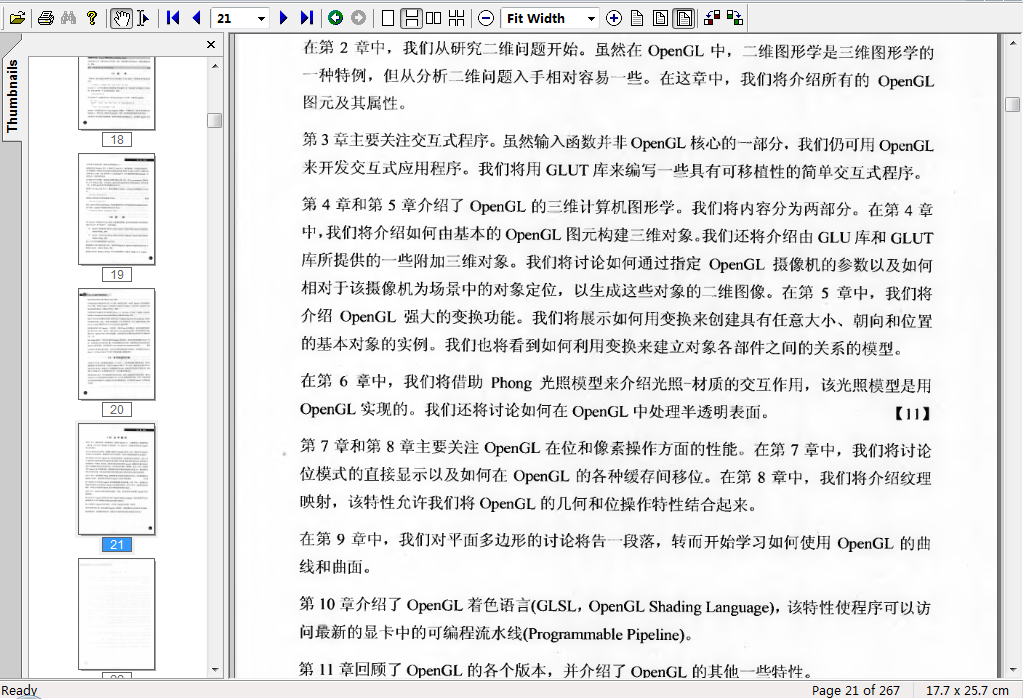Zoom in with plus icon
Image resolution: width=1023 pixels, height=699 pixels.
[x=613, y=18]
